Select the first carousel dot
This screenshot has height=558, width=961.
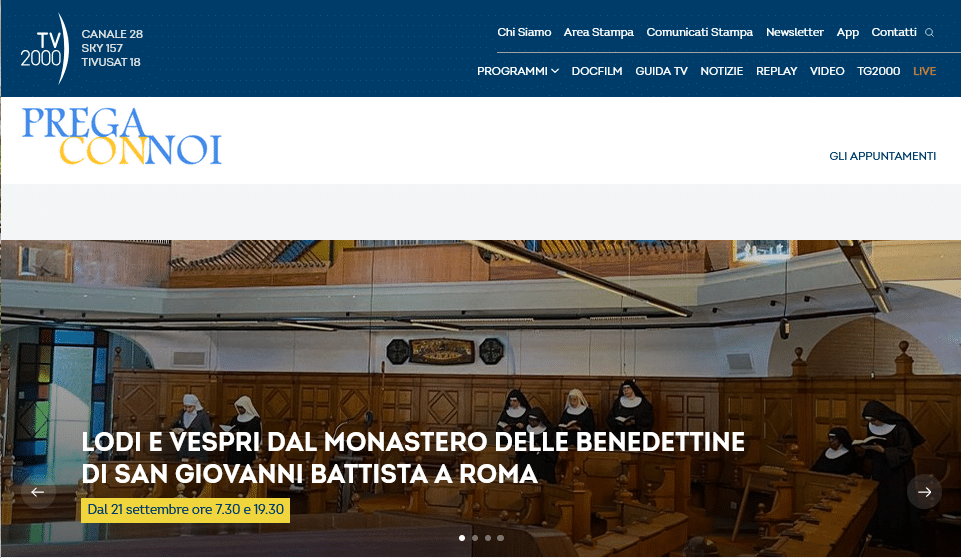462,538
